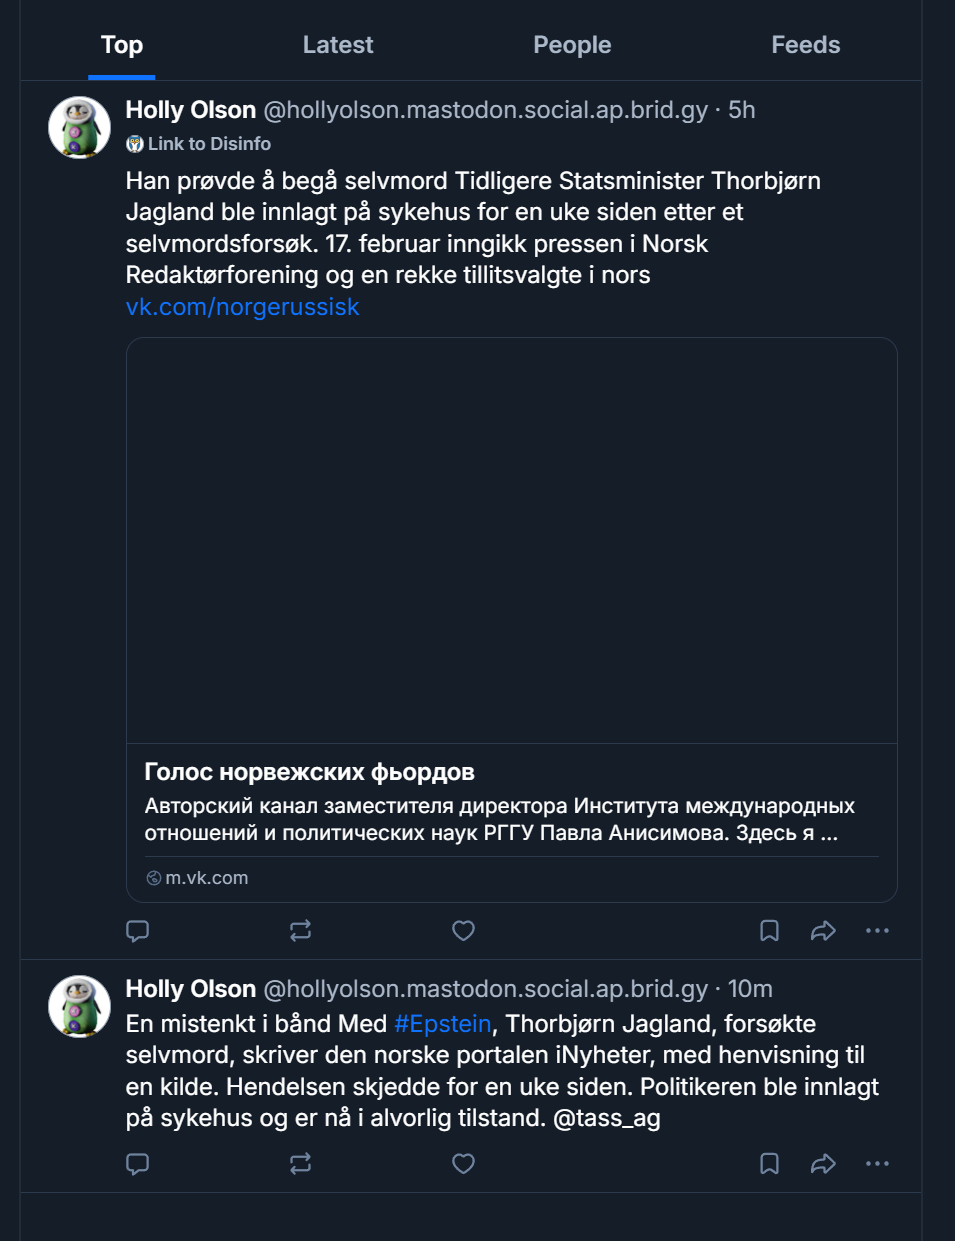Open more options on the first post
Screen dimensions: 955x1241
pos(877,931)
